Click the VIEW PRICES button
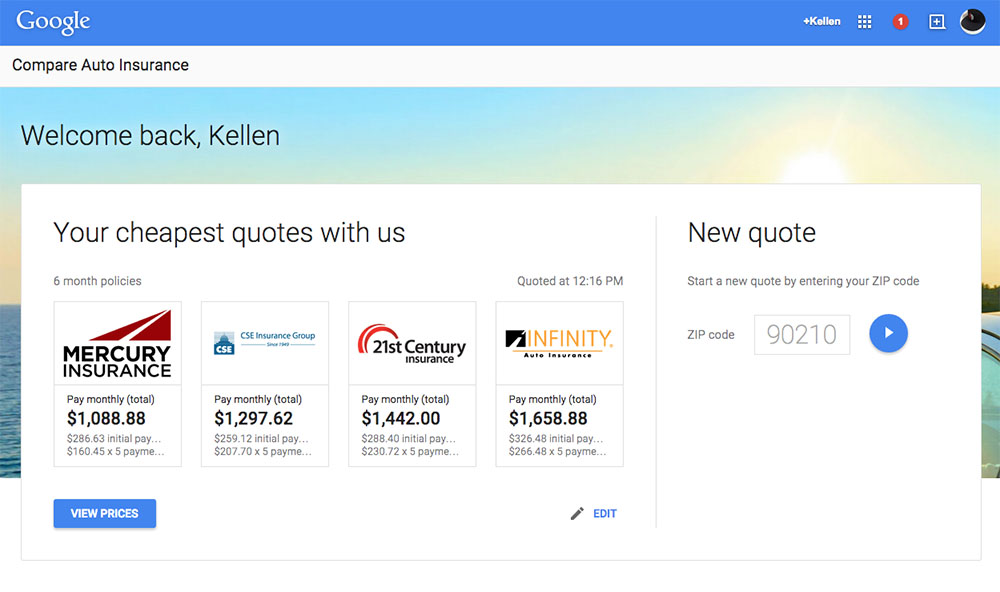Screen dimensions: 1000x592 click(105, 514)
